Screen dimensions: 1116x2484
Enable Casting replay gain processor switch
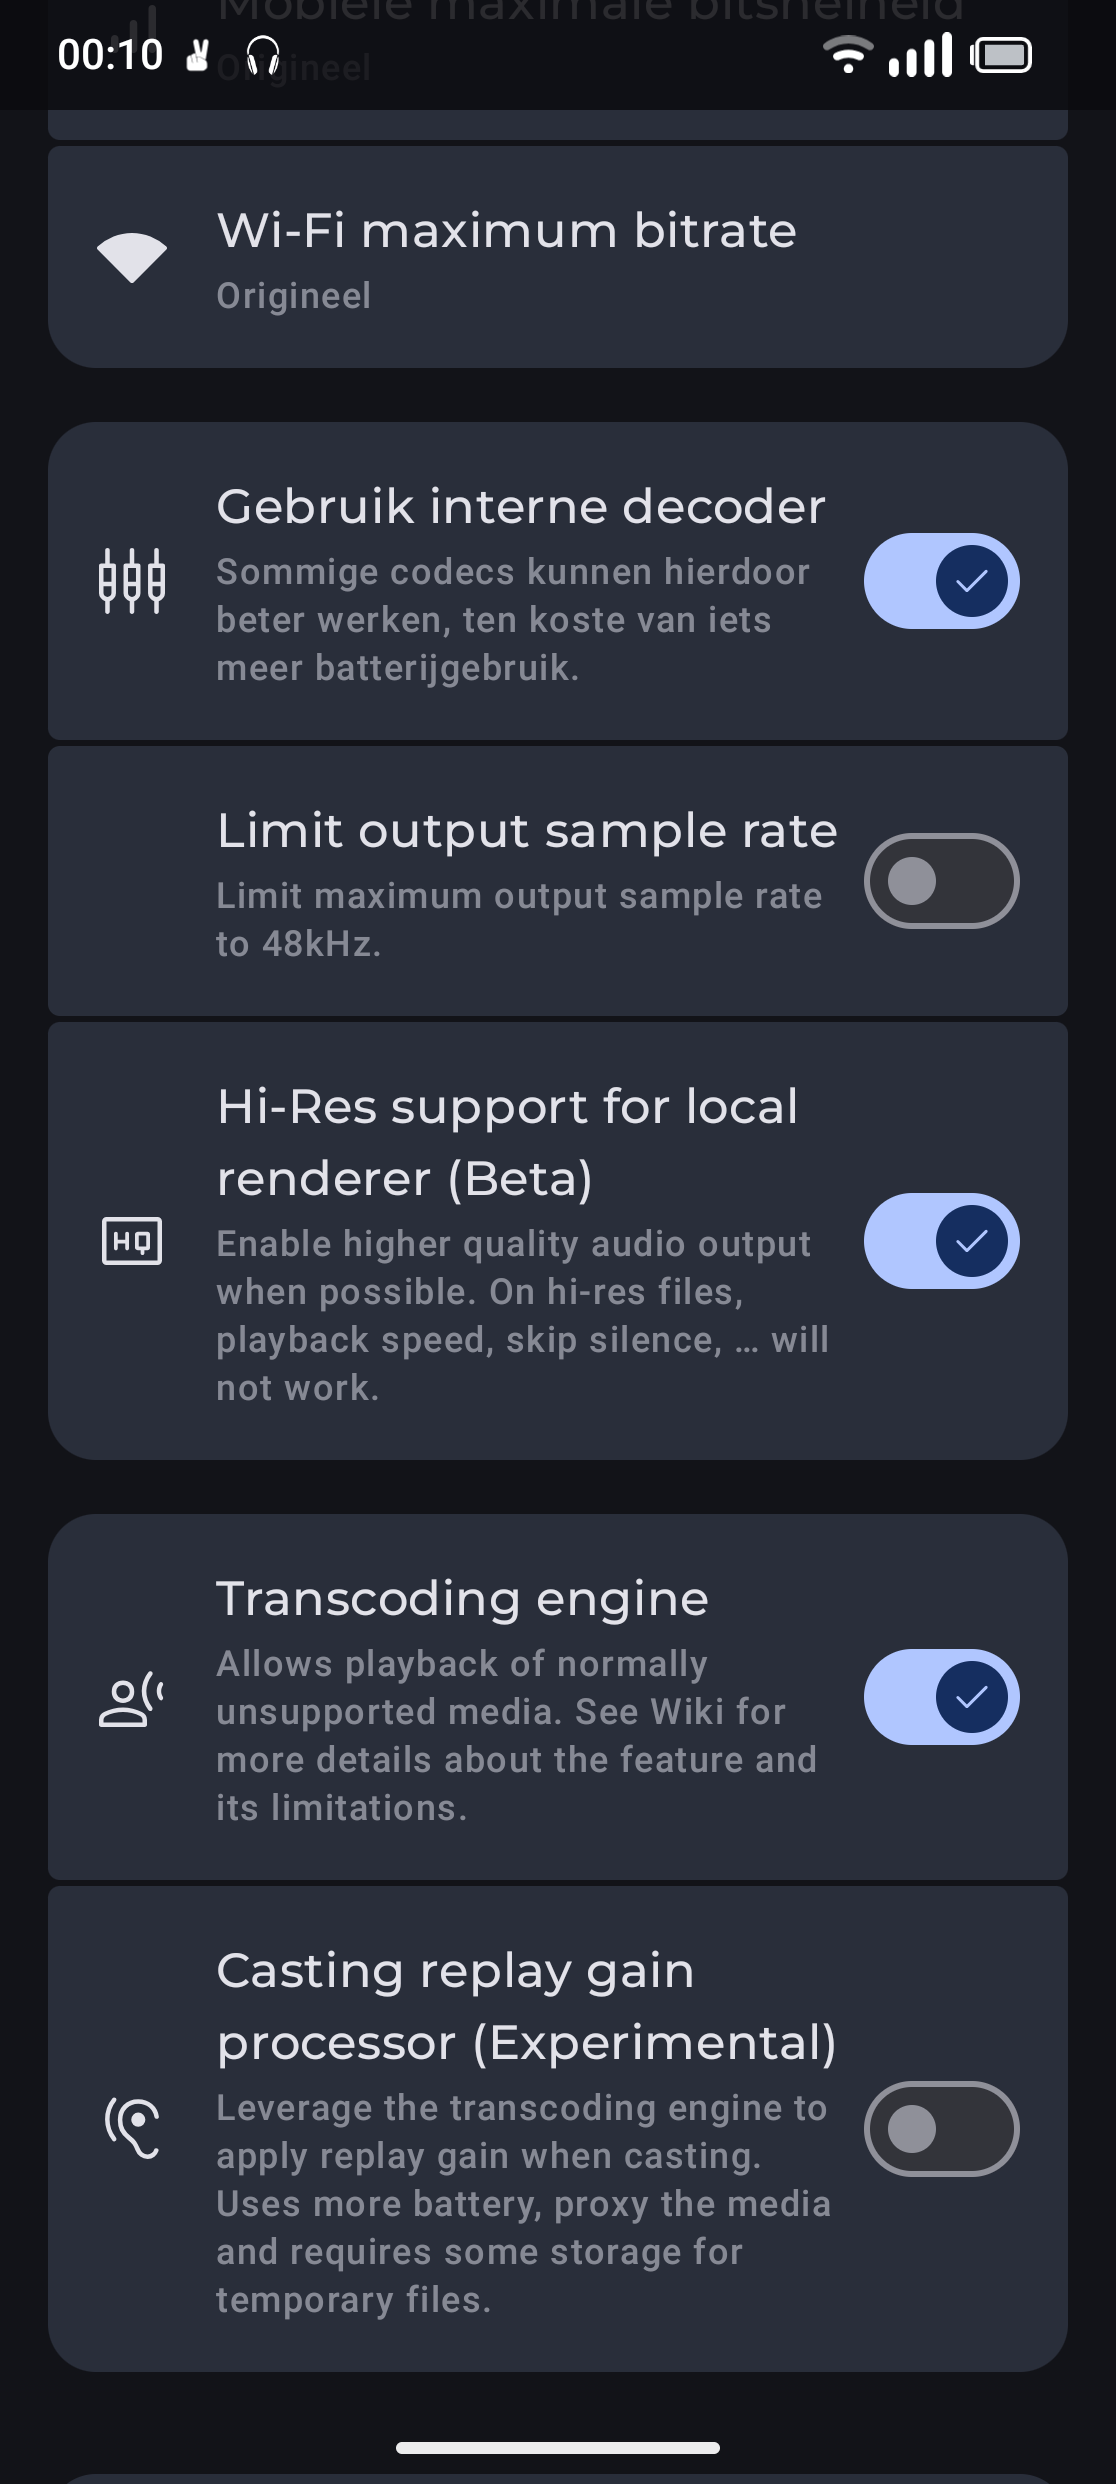pyautogui.click(x=941, y=2129)
